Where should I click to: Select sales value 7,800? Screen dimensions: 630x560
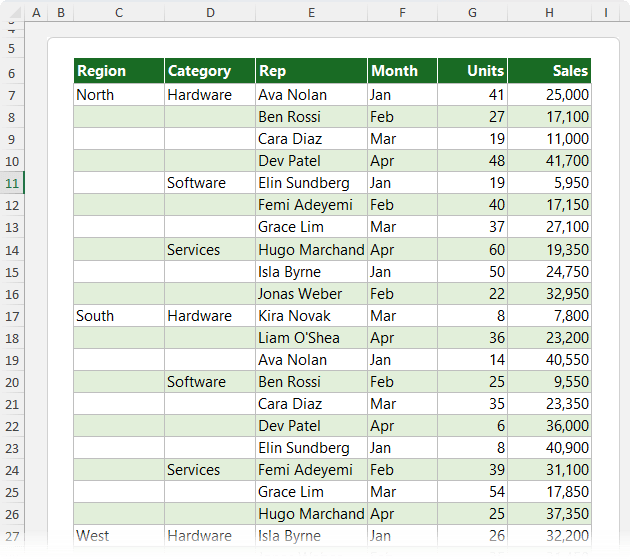tap(550, 316)
